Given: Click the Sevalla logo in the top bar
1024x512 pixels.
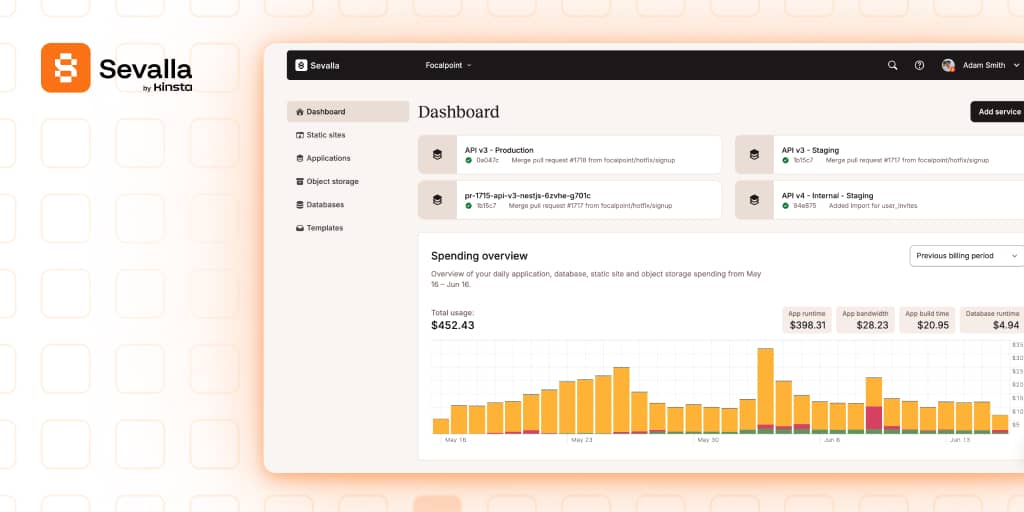Looking at the screenshot, I should click(317, 66).
